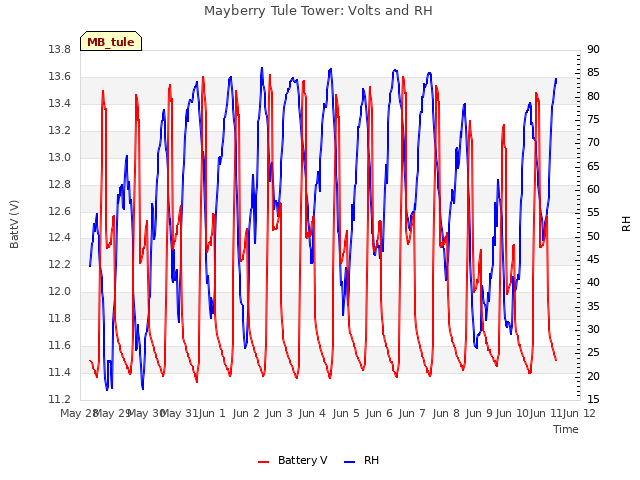The width and height of the screenshot is (640, 480).
Task: Click the 75 RH axis value
Action: click(x=593, y=120)
